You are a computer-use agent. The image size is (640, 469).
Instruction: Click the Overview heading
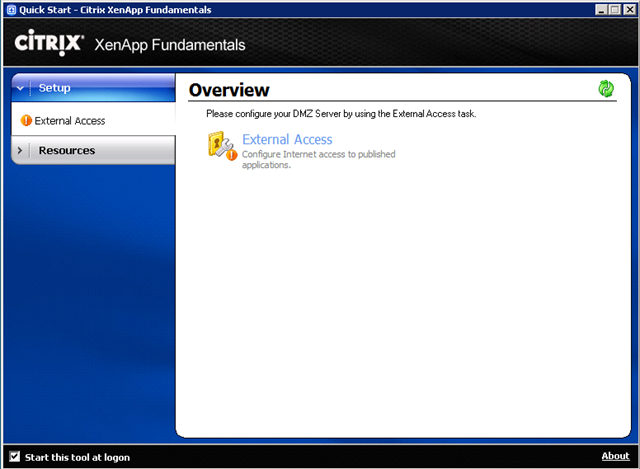(x=229, y=90)
